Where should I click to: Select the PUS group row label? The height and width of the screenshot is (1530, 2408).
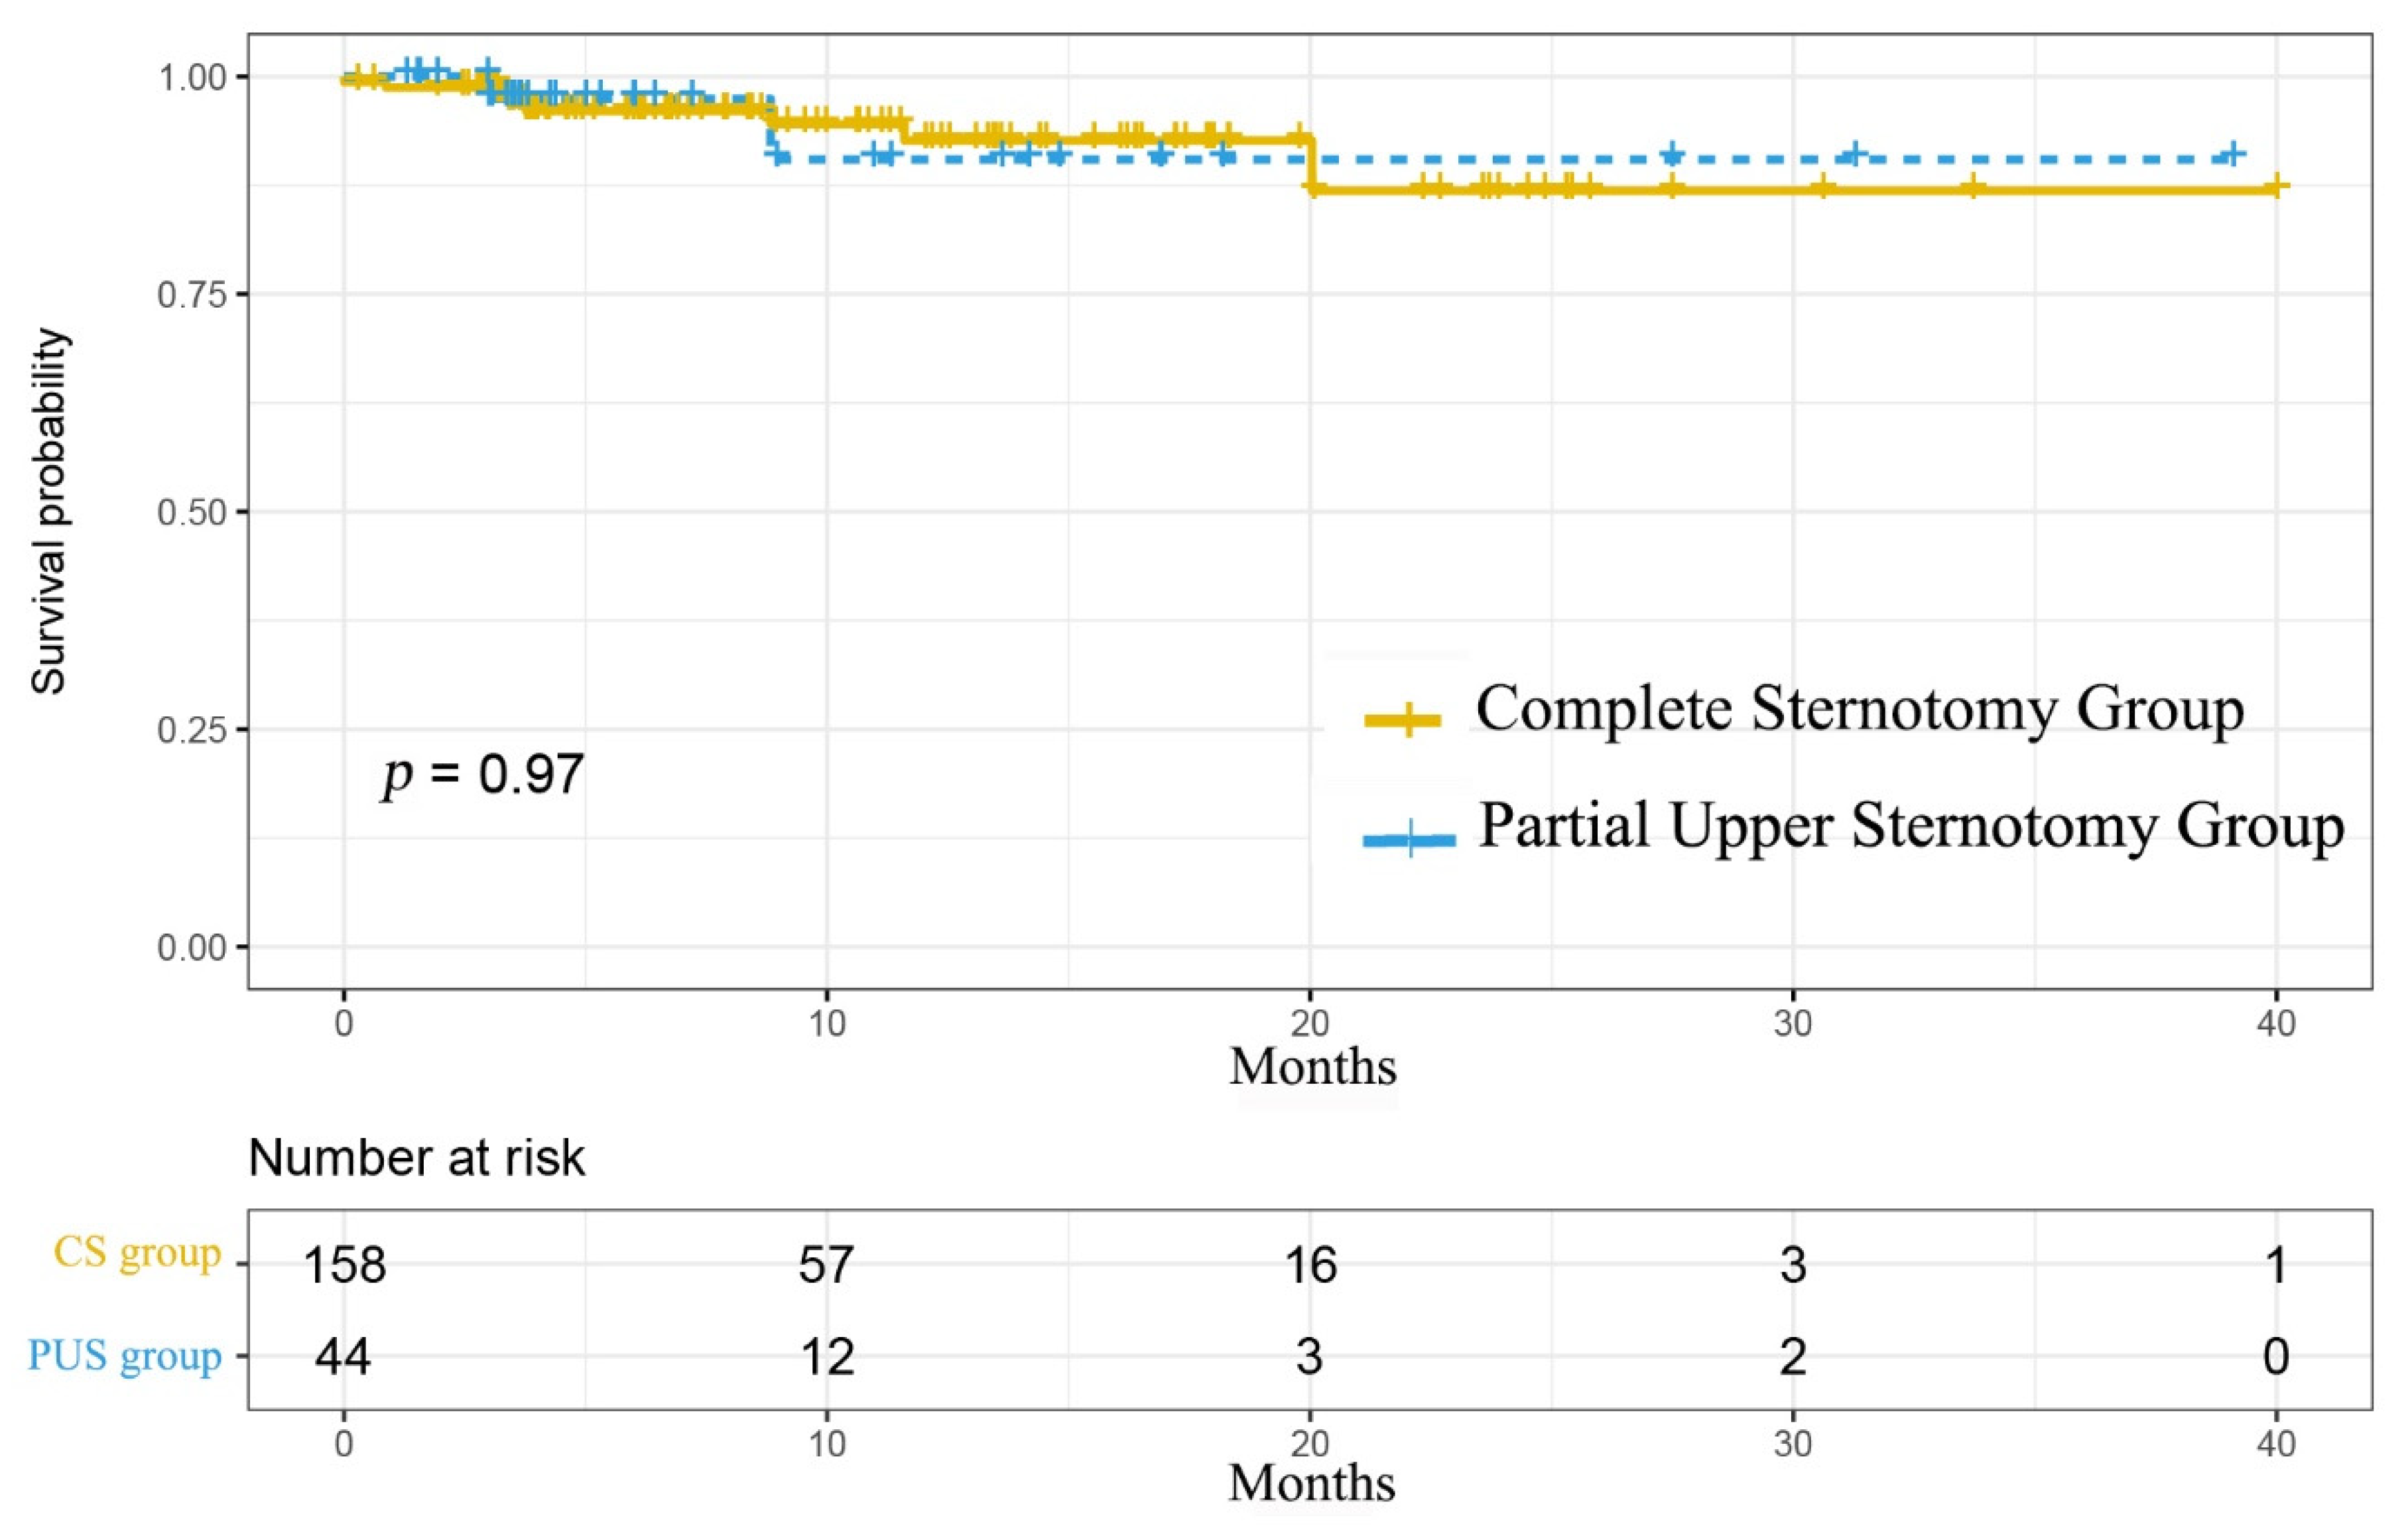[x=125, y=1355]
